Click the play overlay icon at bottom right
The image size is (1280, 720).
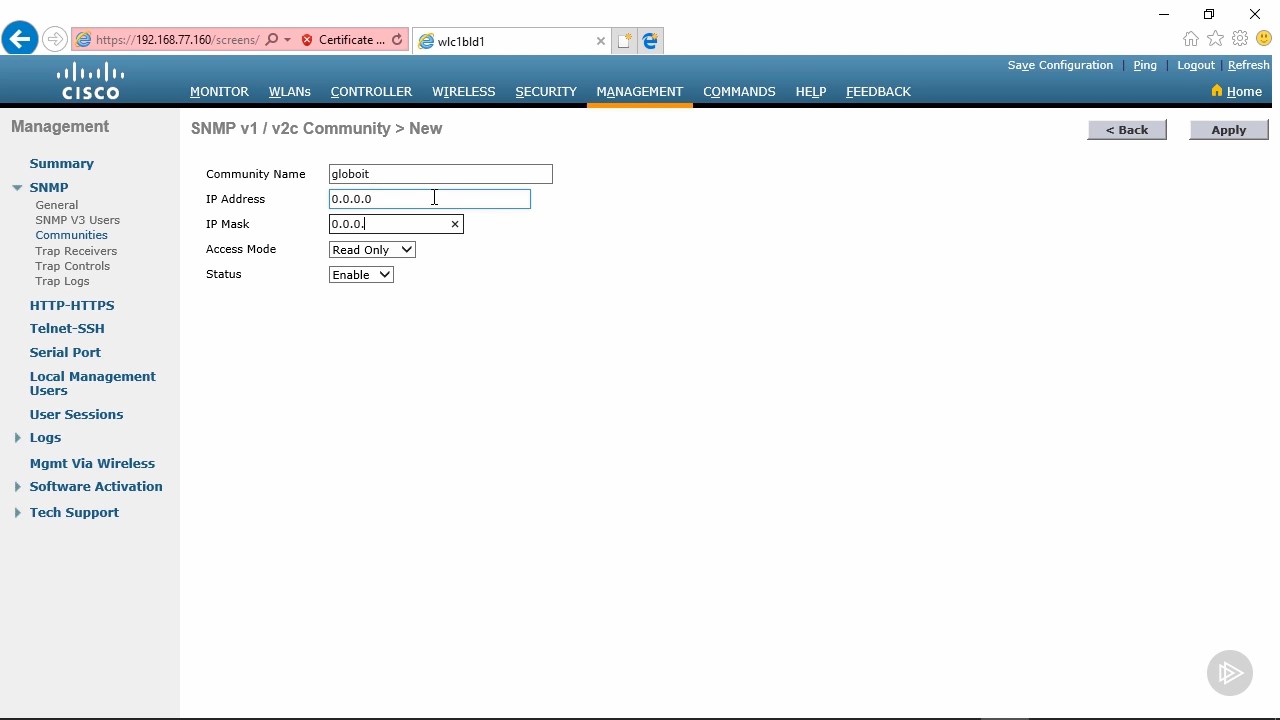pyautogui.click(x=1230, y=673)
